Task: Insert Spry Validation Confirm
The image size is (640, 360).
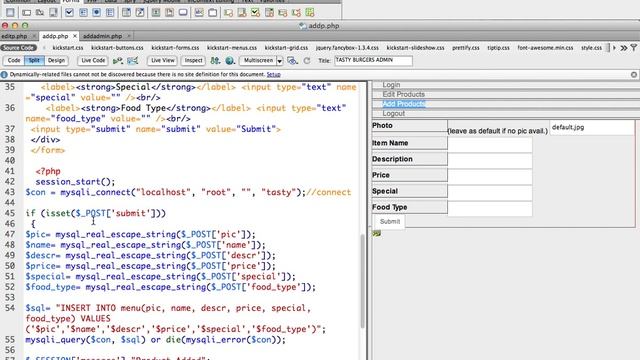Action: pyautogui.click(x=296, y=13)
